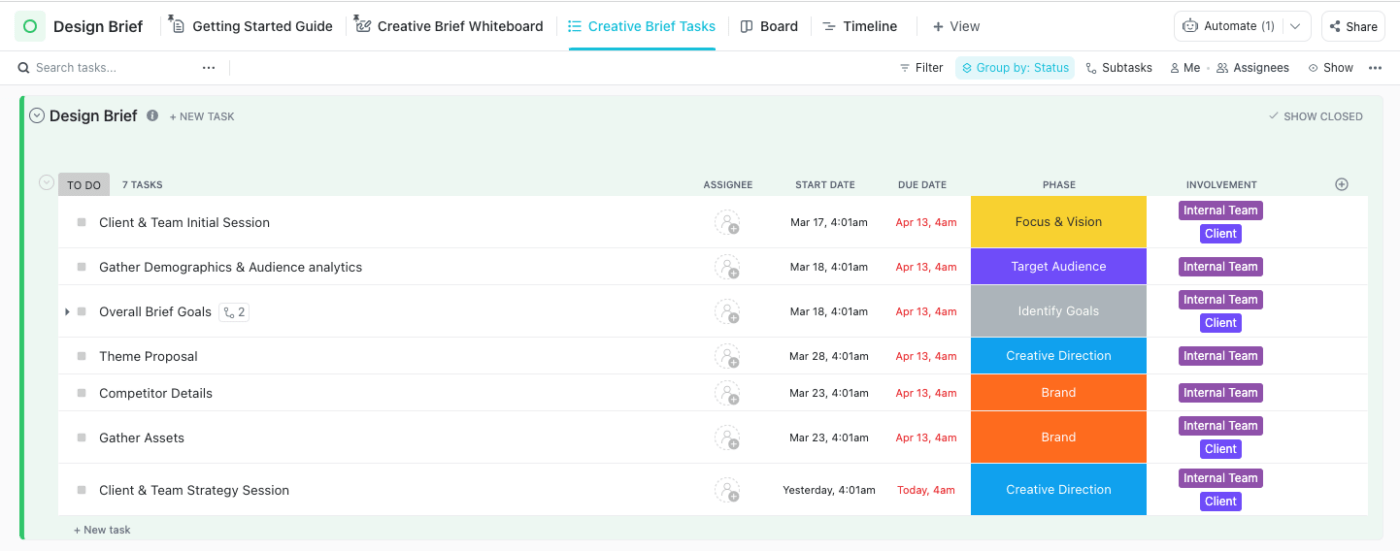This screenshot has height=551, width=1400.
Task: Click the Share button
Action: click(x=1353, y=26)
